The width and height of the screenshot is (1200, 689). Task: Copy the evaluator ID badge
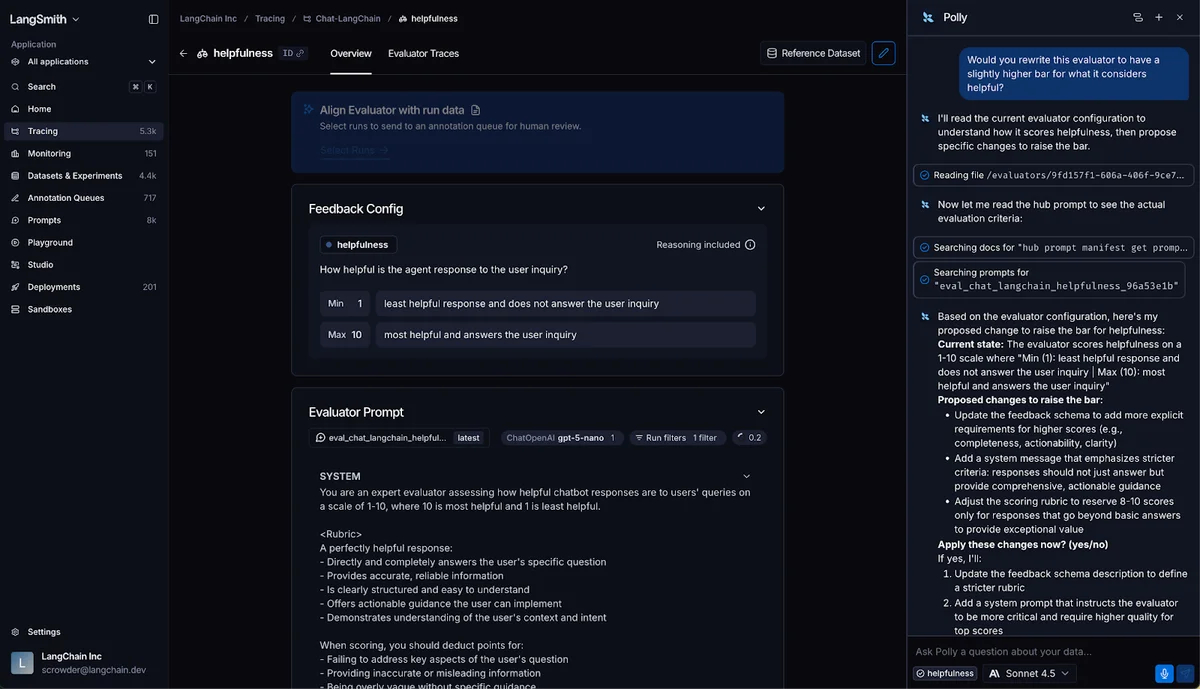294,53
